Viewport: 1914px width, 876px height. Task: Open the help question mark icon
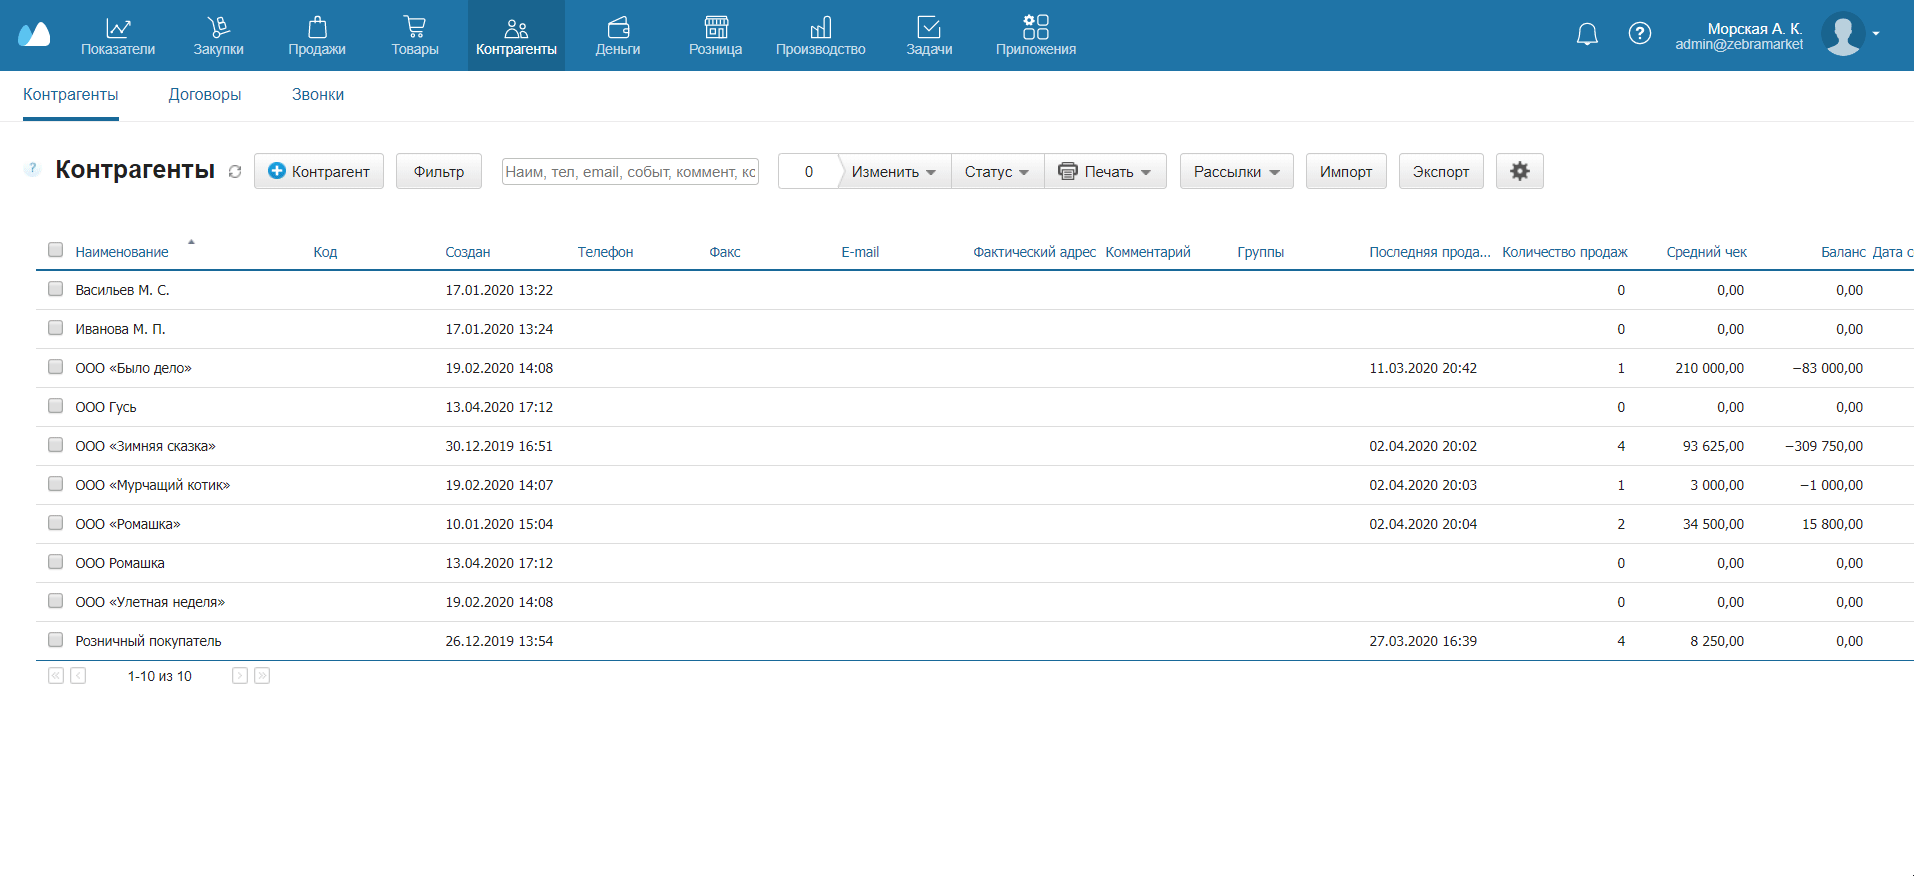pyautogui.click(x=1639, y=34)
